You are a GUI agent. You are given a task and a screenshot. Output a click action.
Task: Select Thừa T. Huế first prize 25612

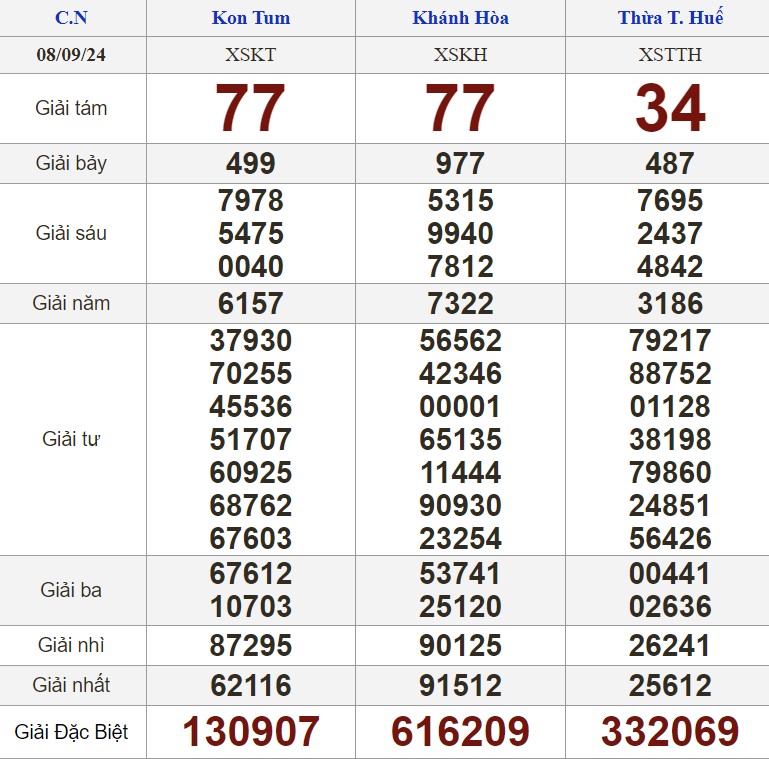pyautogui.click(x=670, y=686)
